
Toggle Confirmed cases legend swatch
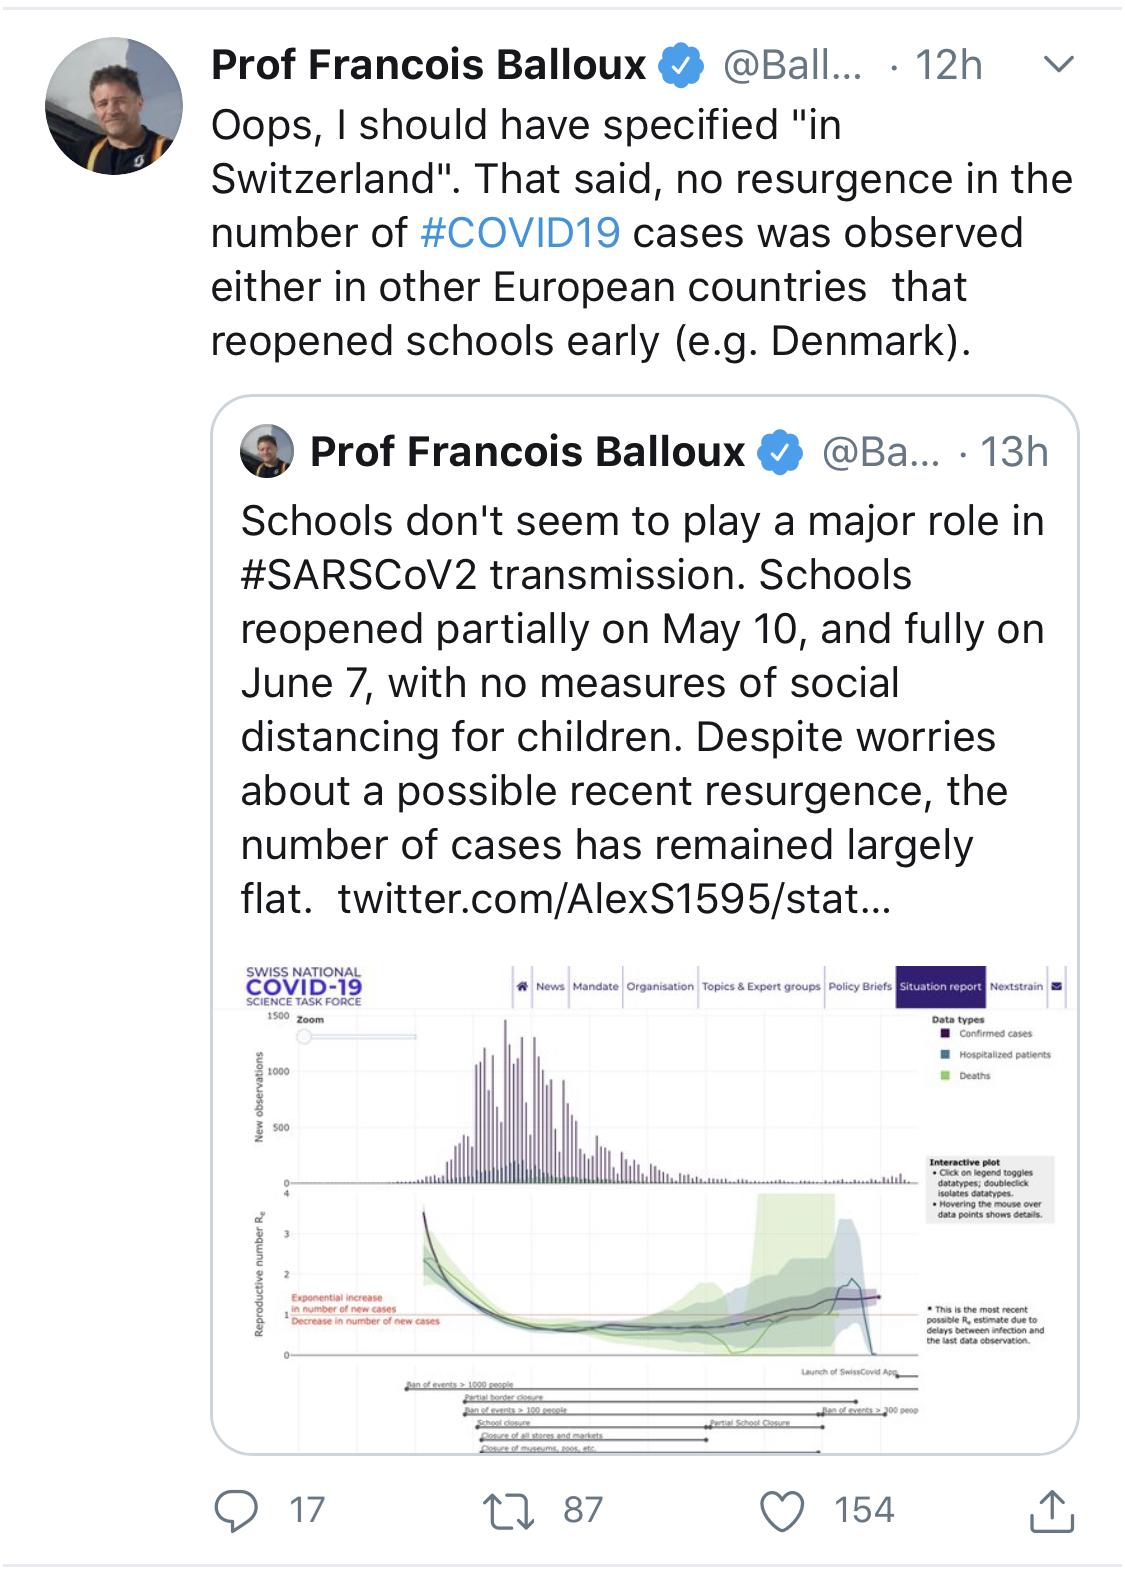click(x=945, y=1034)
